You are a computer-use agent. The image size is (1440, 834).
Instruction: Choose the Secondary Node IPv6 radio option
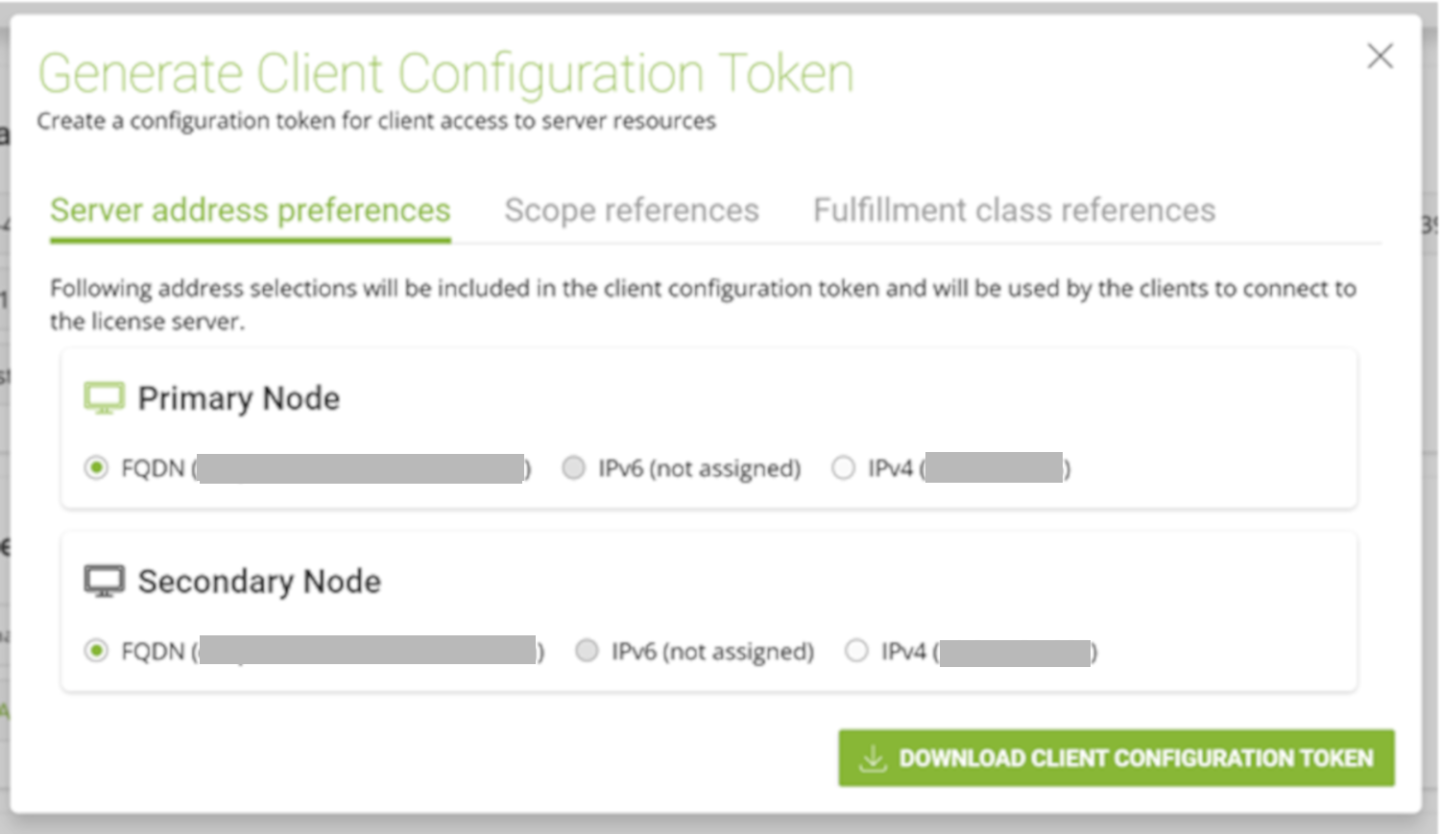(x=587, y=651)
